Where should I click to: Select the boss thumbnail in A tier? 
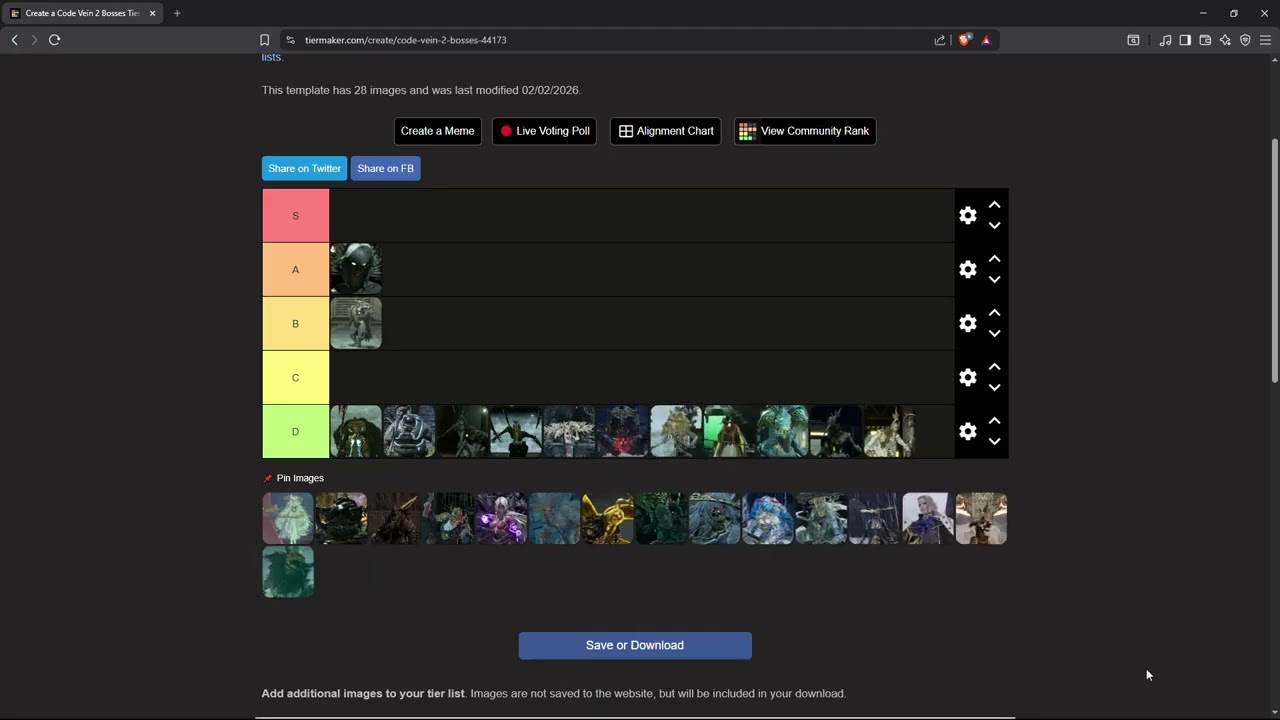pyautogui.click(x=356, y=270)
